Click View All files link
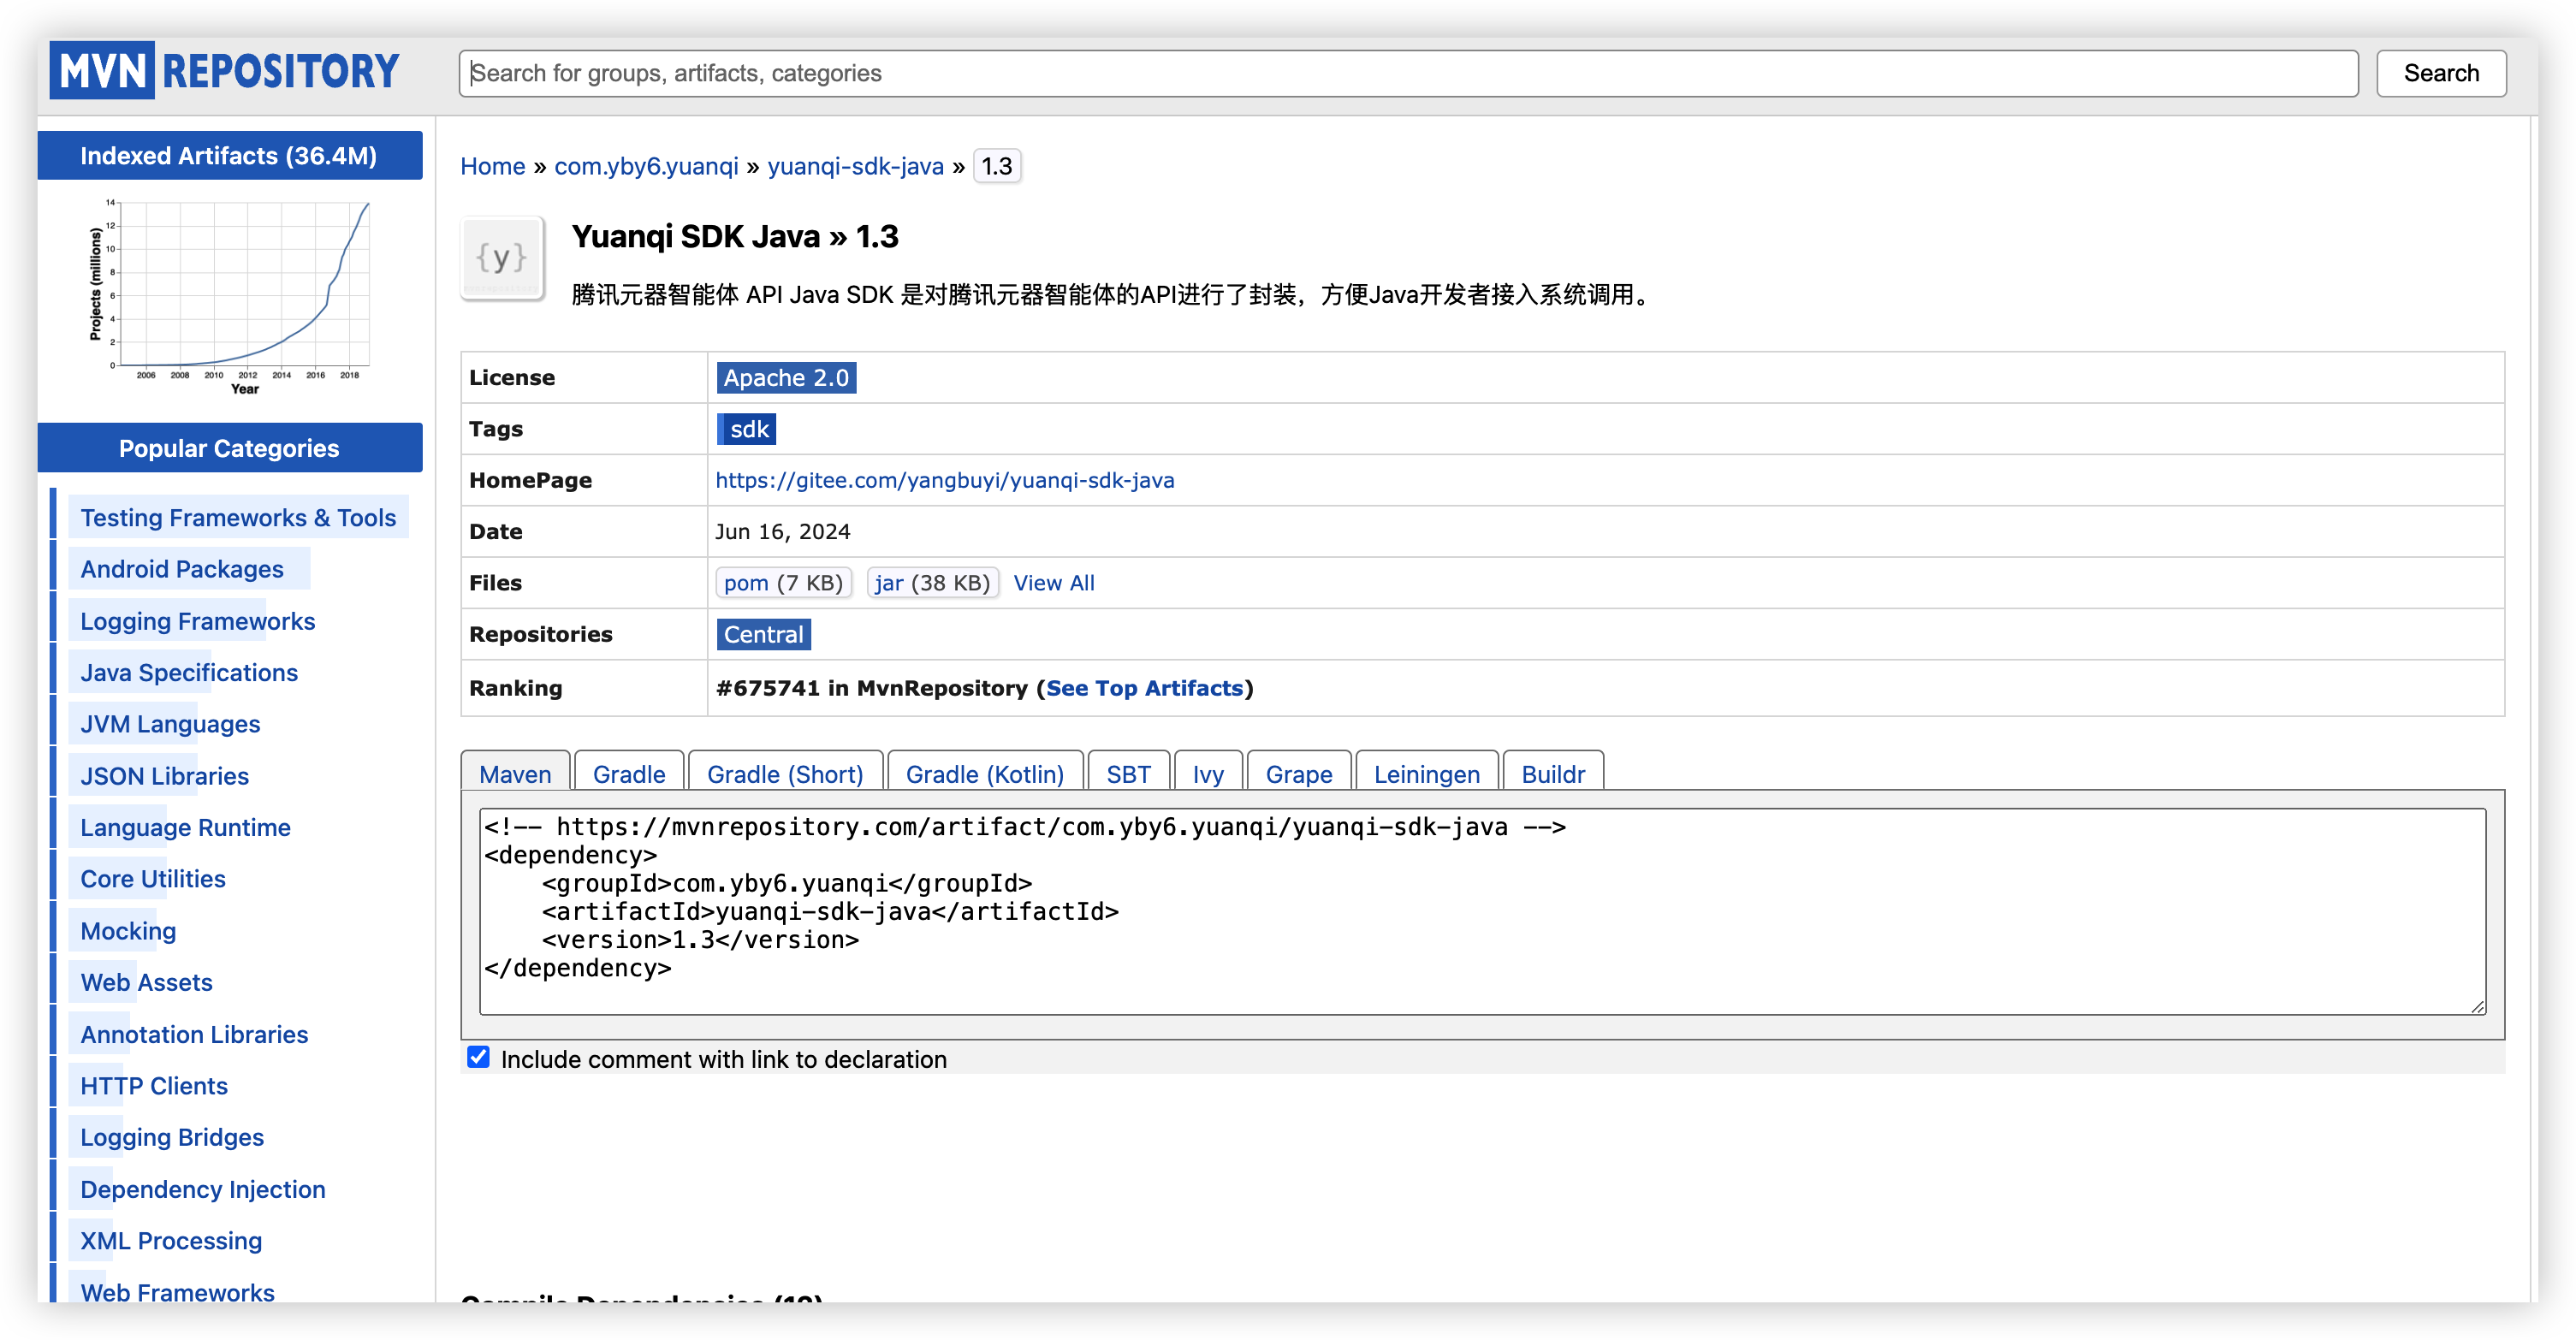 tap(1054, 583)
